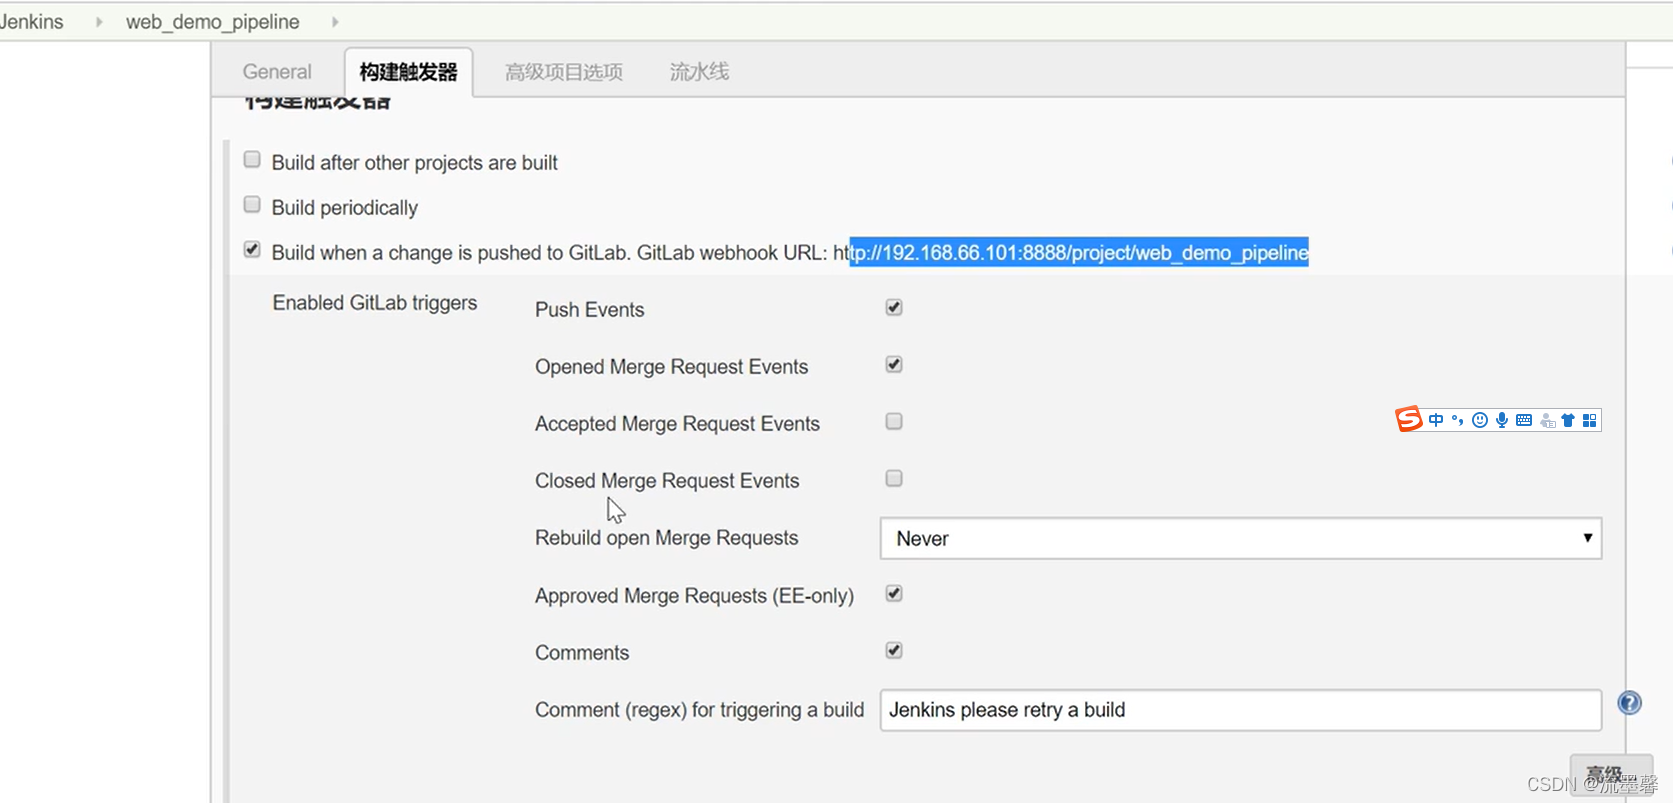This screenshot has width=1673, height=803.
Task: Switch to the General tab
Action: [x=277, y=72]
